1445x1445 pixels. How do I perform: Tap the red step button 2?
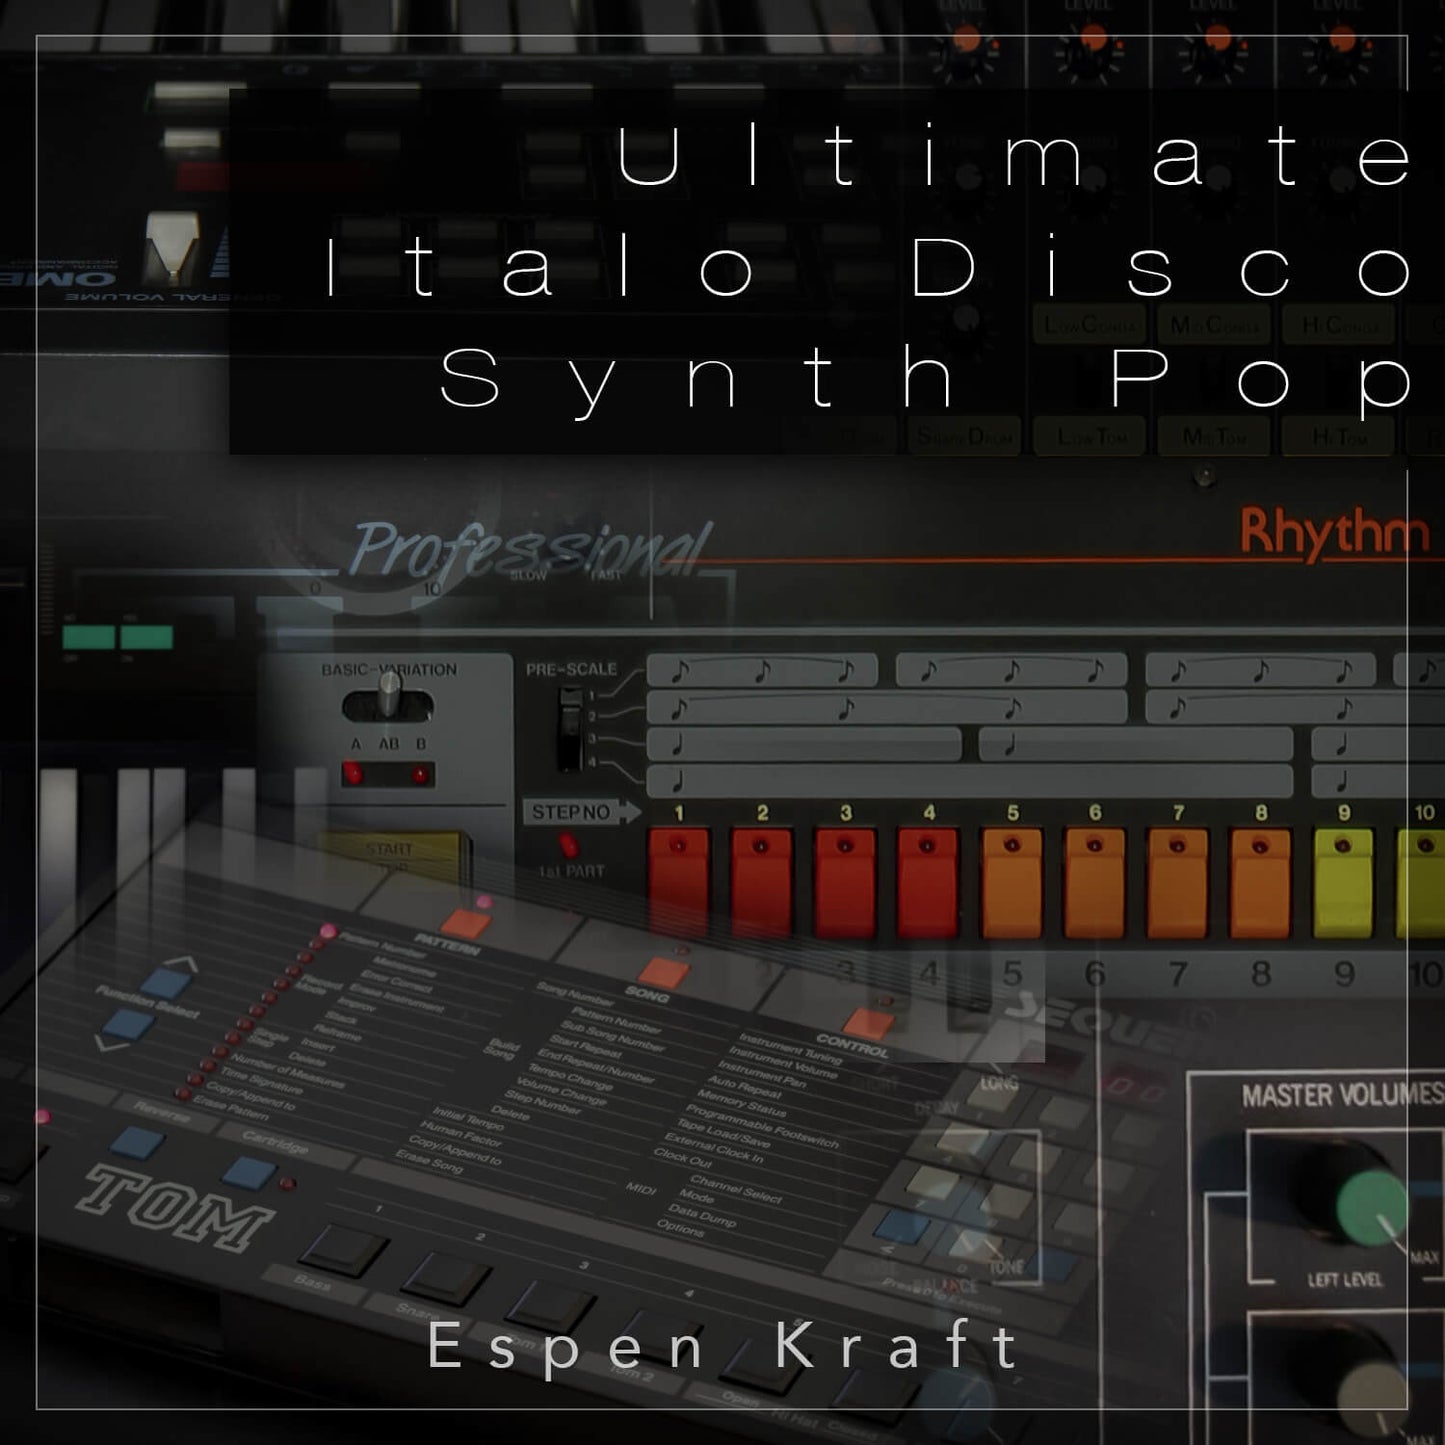(762, 882)
